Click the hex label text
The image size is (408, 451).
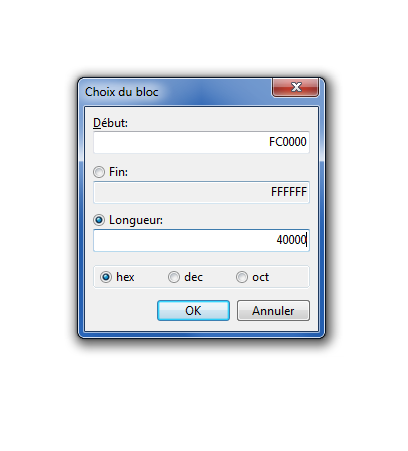tap(125, 277)
